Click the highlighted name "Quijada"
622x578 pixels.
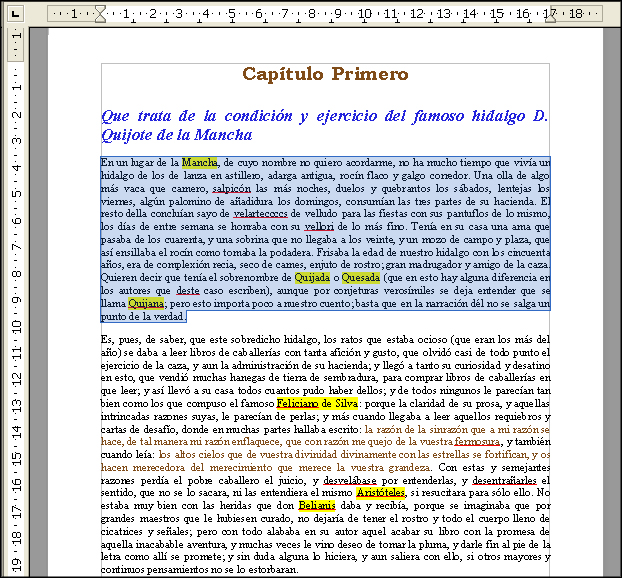tap(312, 278)
